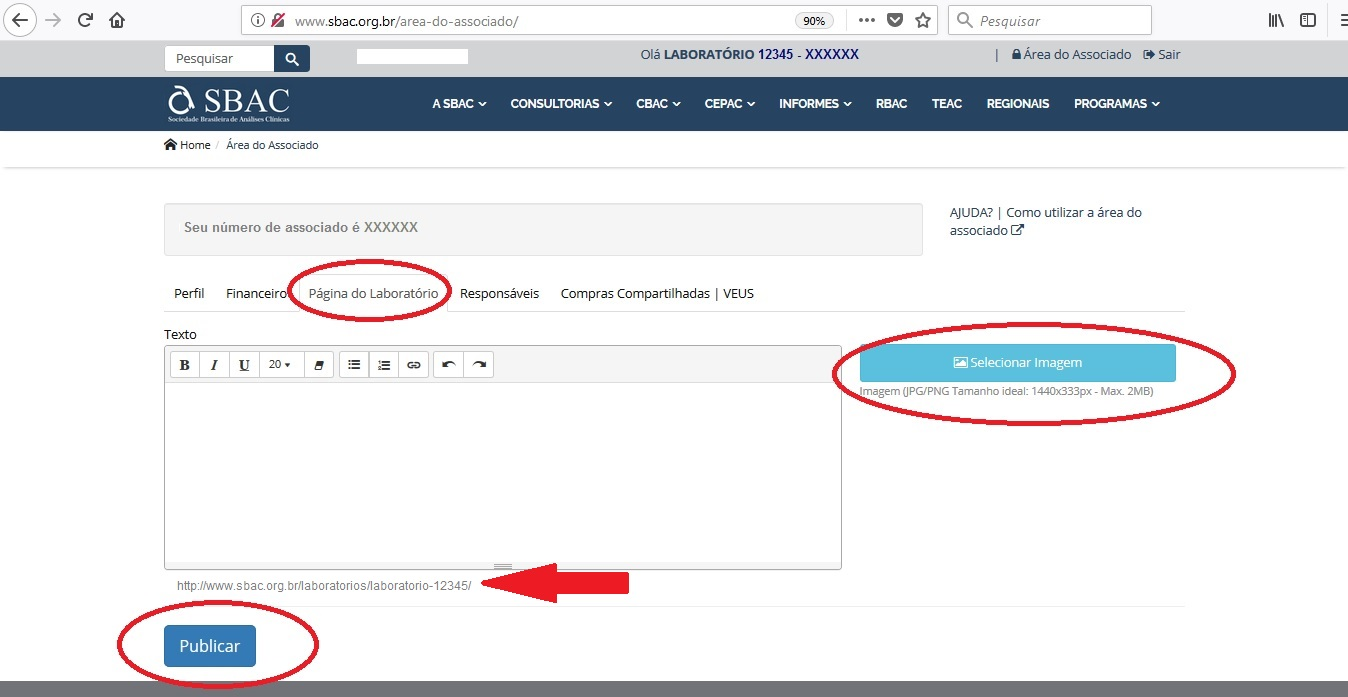1348x697 pixels.
Task: Insert an unordered bullet list
Action: [x=354, y=365]
